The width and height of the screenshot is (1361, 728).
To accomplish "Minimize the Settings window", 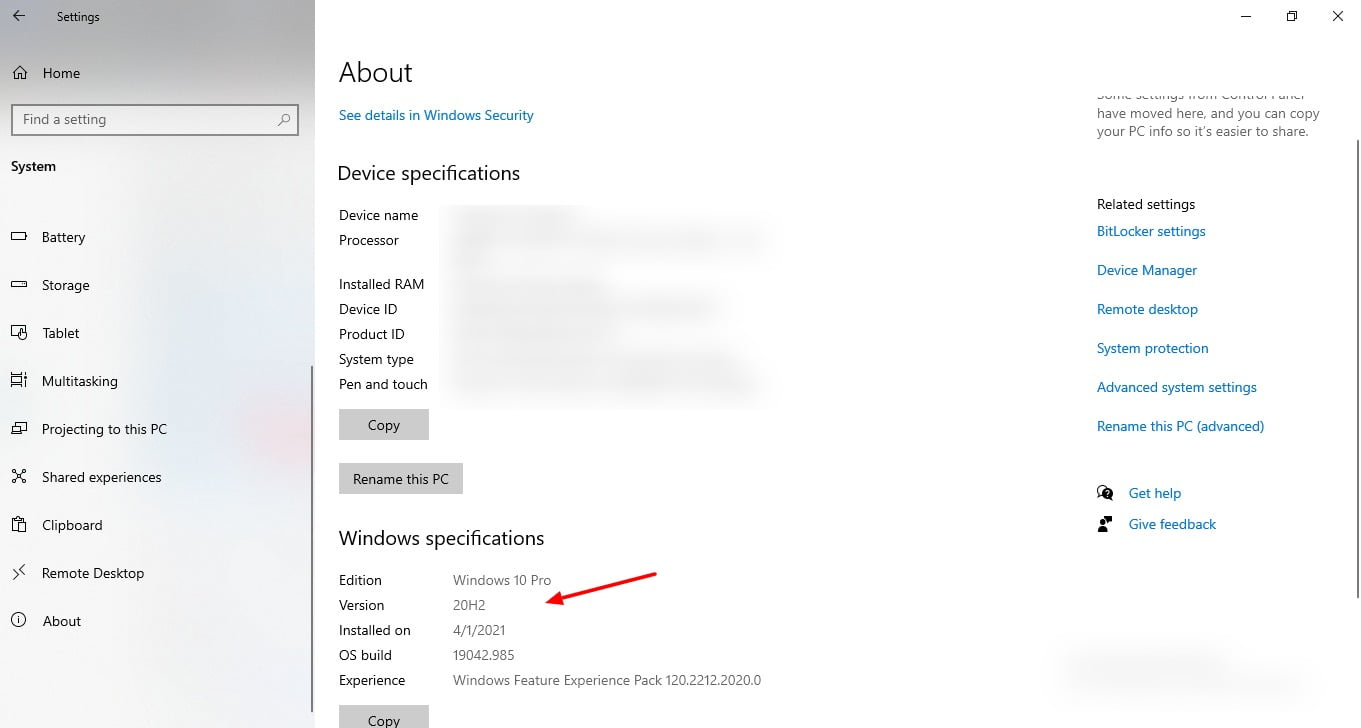I will tap(1246, 16).
